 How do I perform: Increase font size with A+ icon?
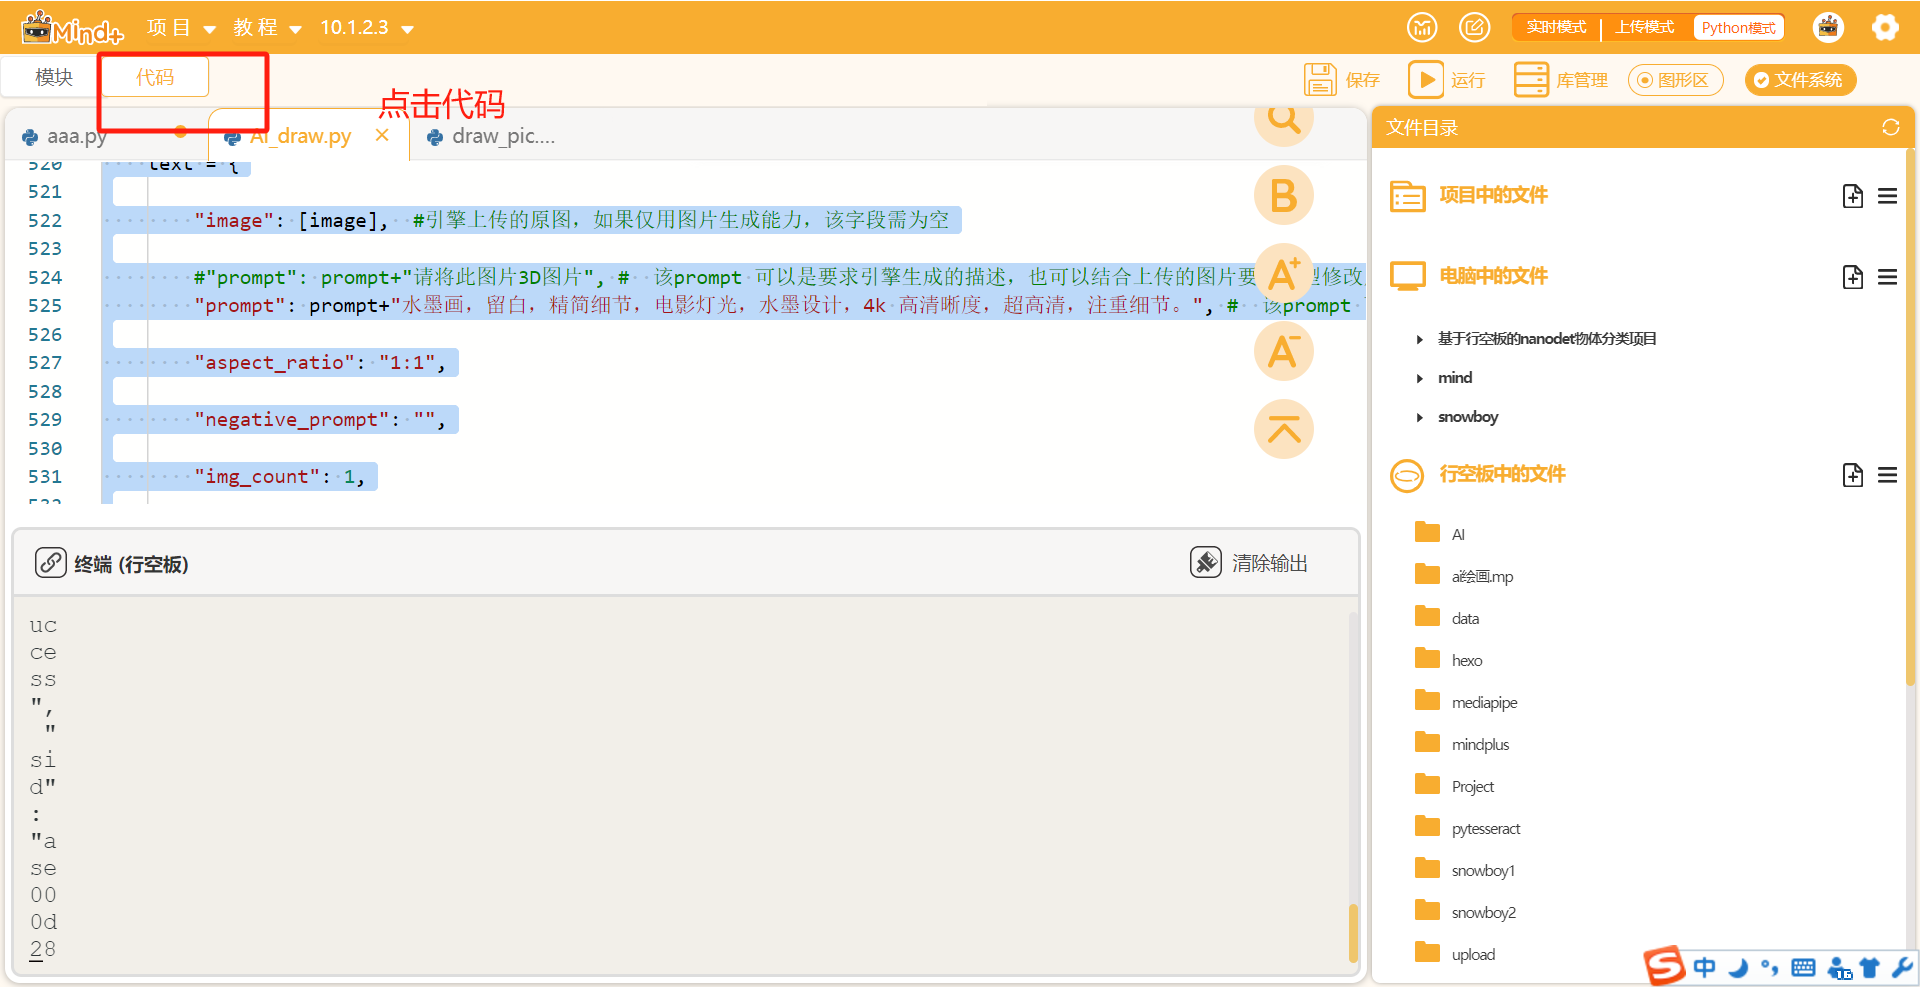click(x=1284, y=273)
